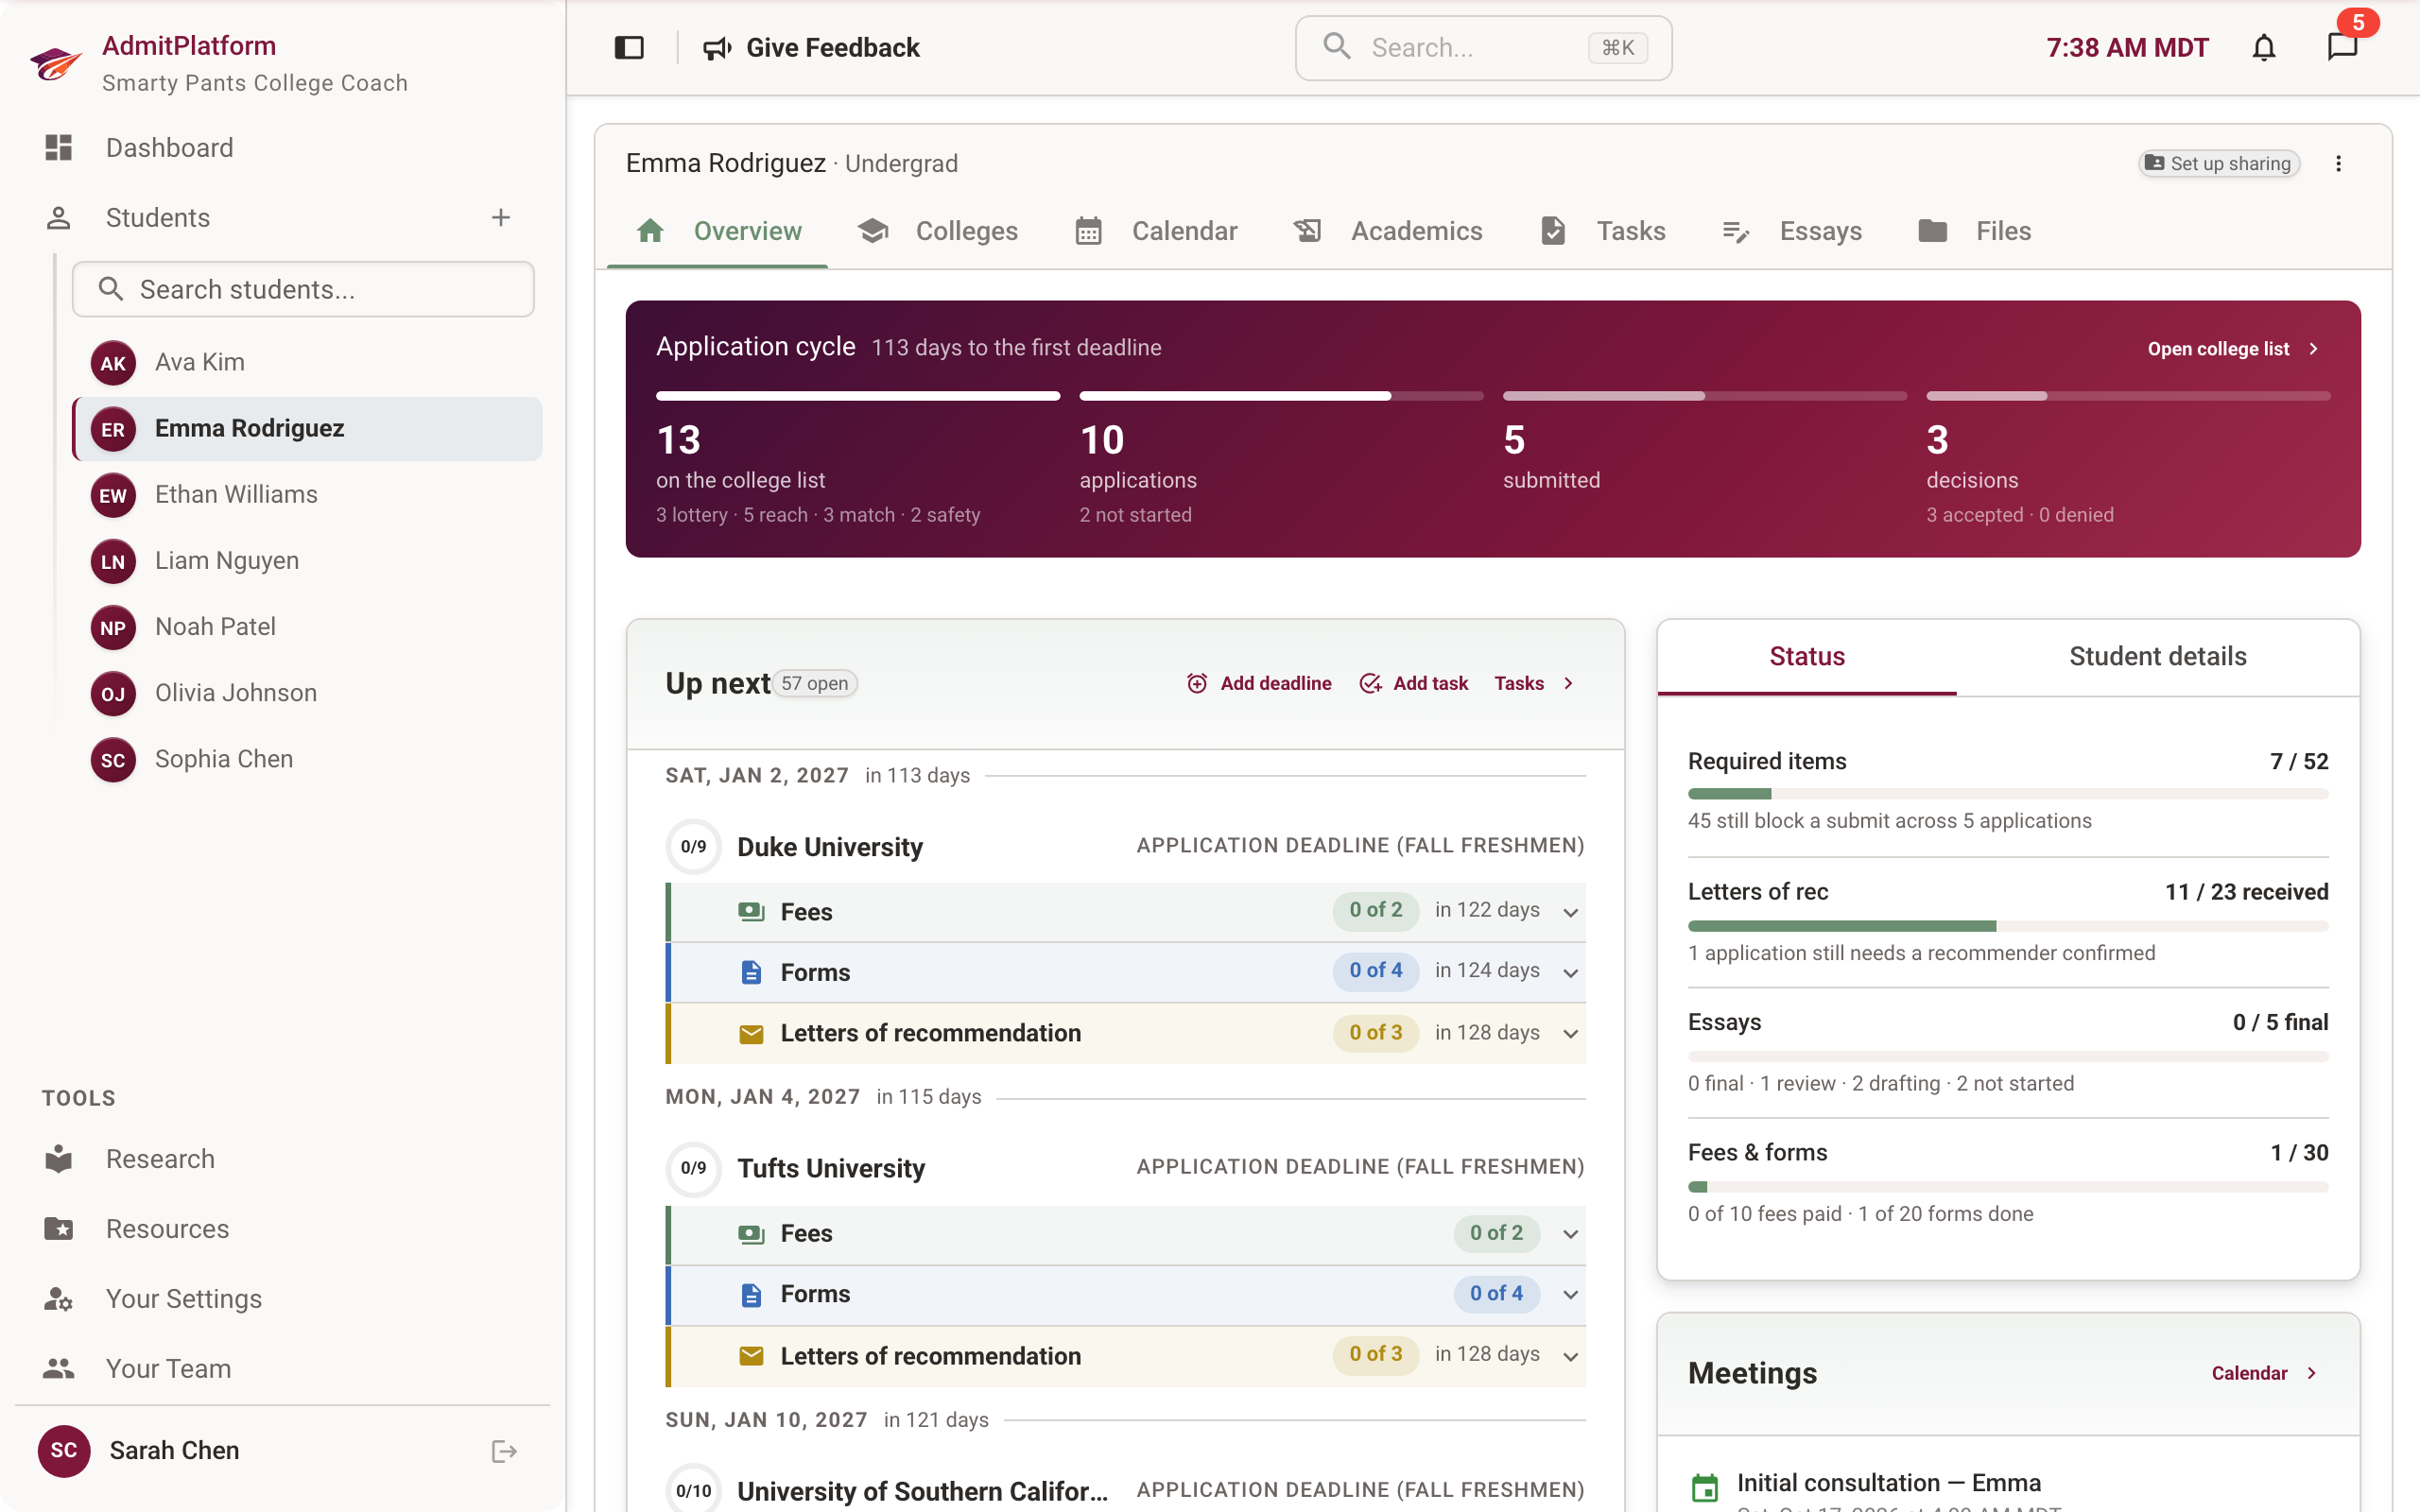Click Tufts Forms '0 of 4' badge
Viewport: 2420px width, 1512px height.
1496,1293
